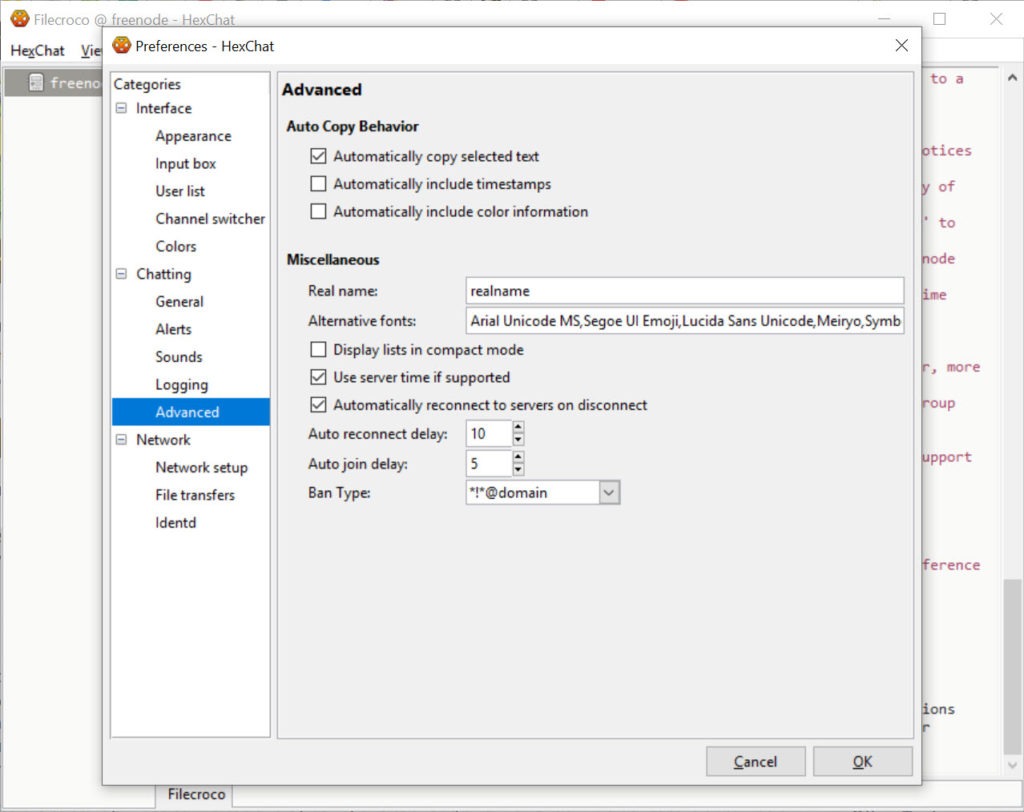The image size is (1024, 812).
Task: Click the Miscellaneous section heading
Action: [333, 259]
